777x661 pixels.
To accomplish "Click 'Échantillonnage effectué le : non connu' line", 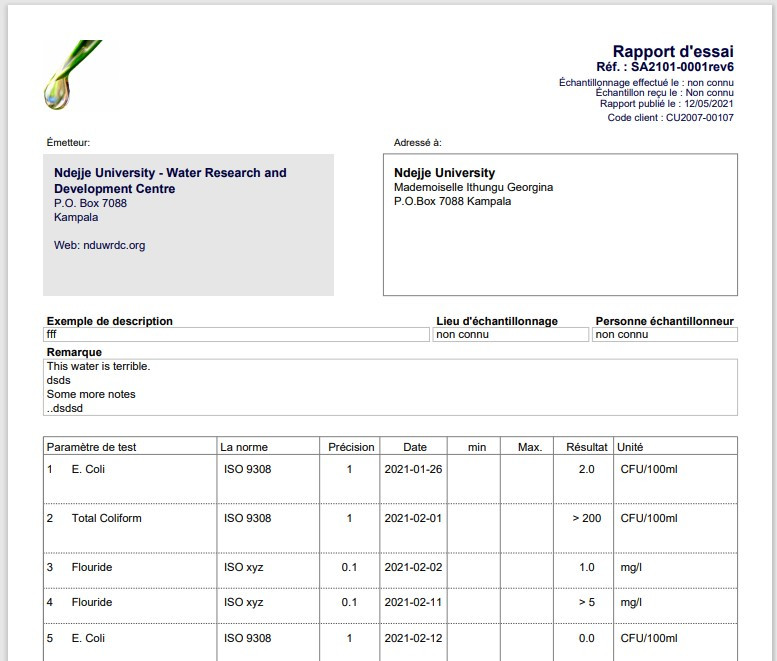I will pyautogui.click(x=646, y=82).
